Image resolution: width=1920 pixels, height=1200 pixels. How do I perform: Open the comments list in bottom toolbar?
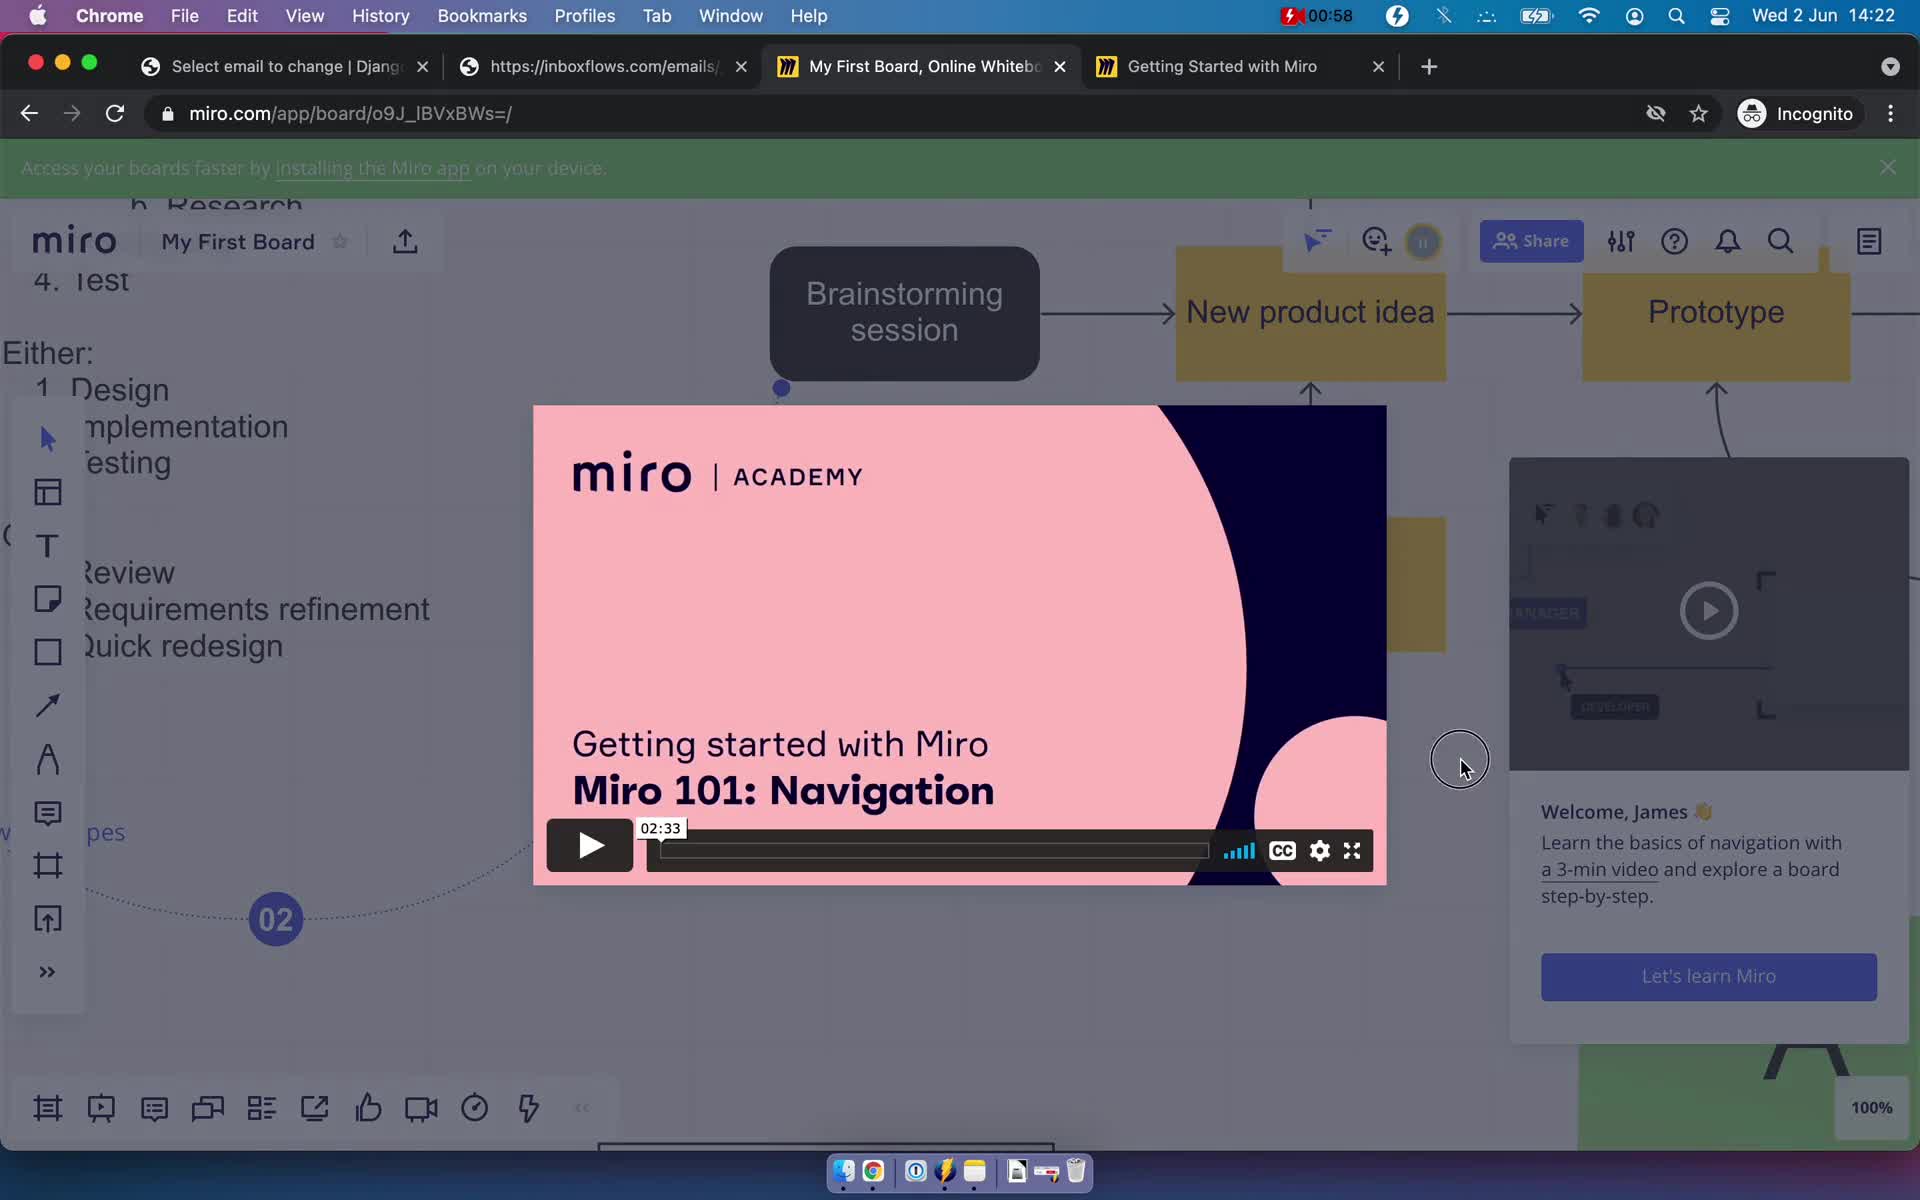pyautogui.click(x=154, y=1108)
